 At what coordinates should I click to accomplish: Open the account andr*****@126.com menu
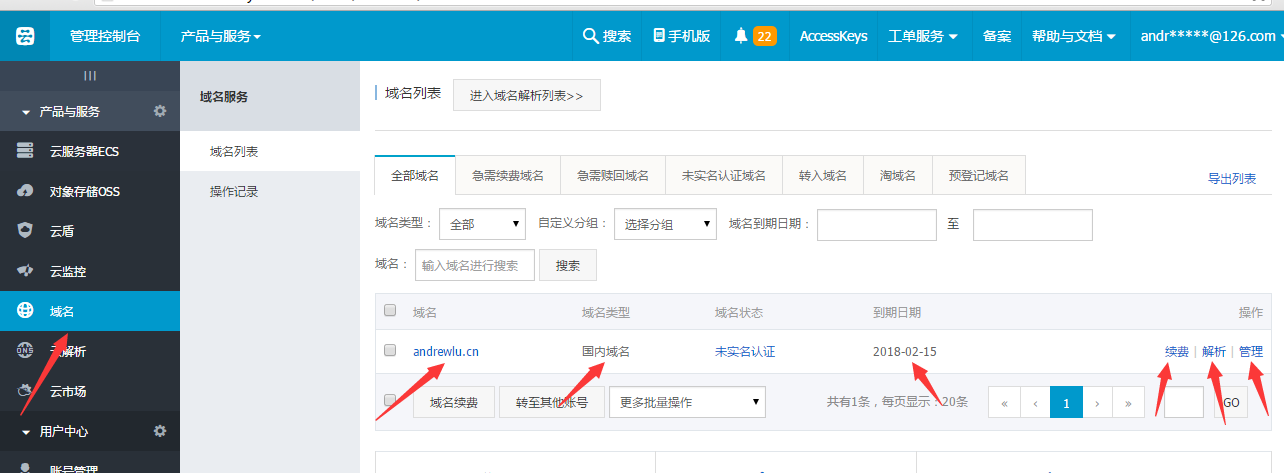(x=1207, y=36)
